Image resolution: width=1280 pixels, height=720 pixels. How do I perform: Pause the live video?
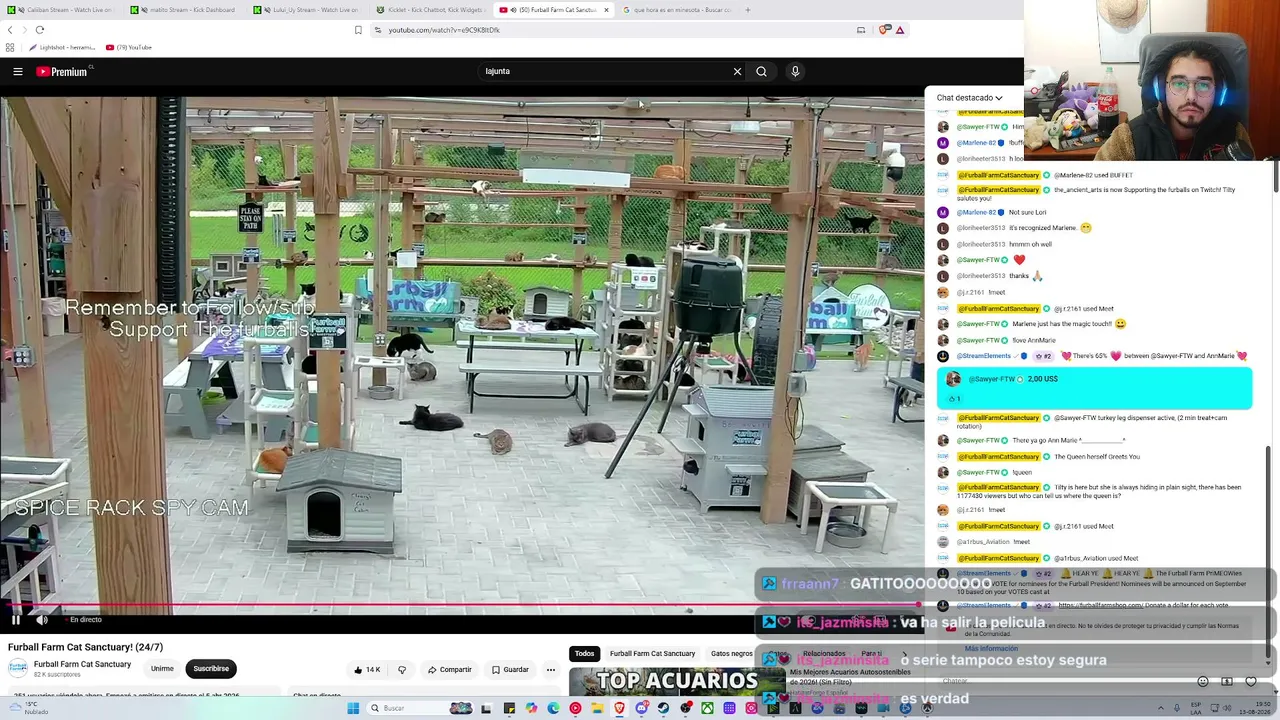pyautogui.click(x=16, y=620)
